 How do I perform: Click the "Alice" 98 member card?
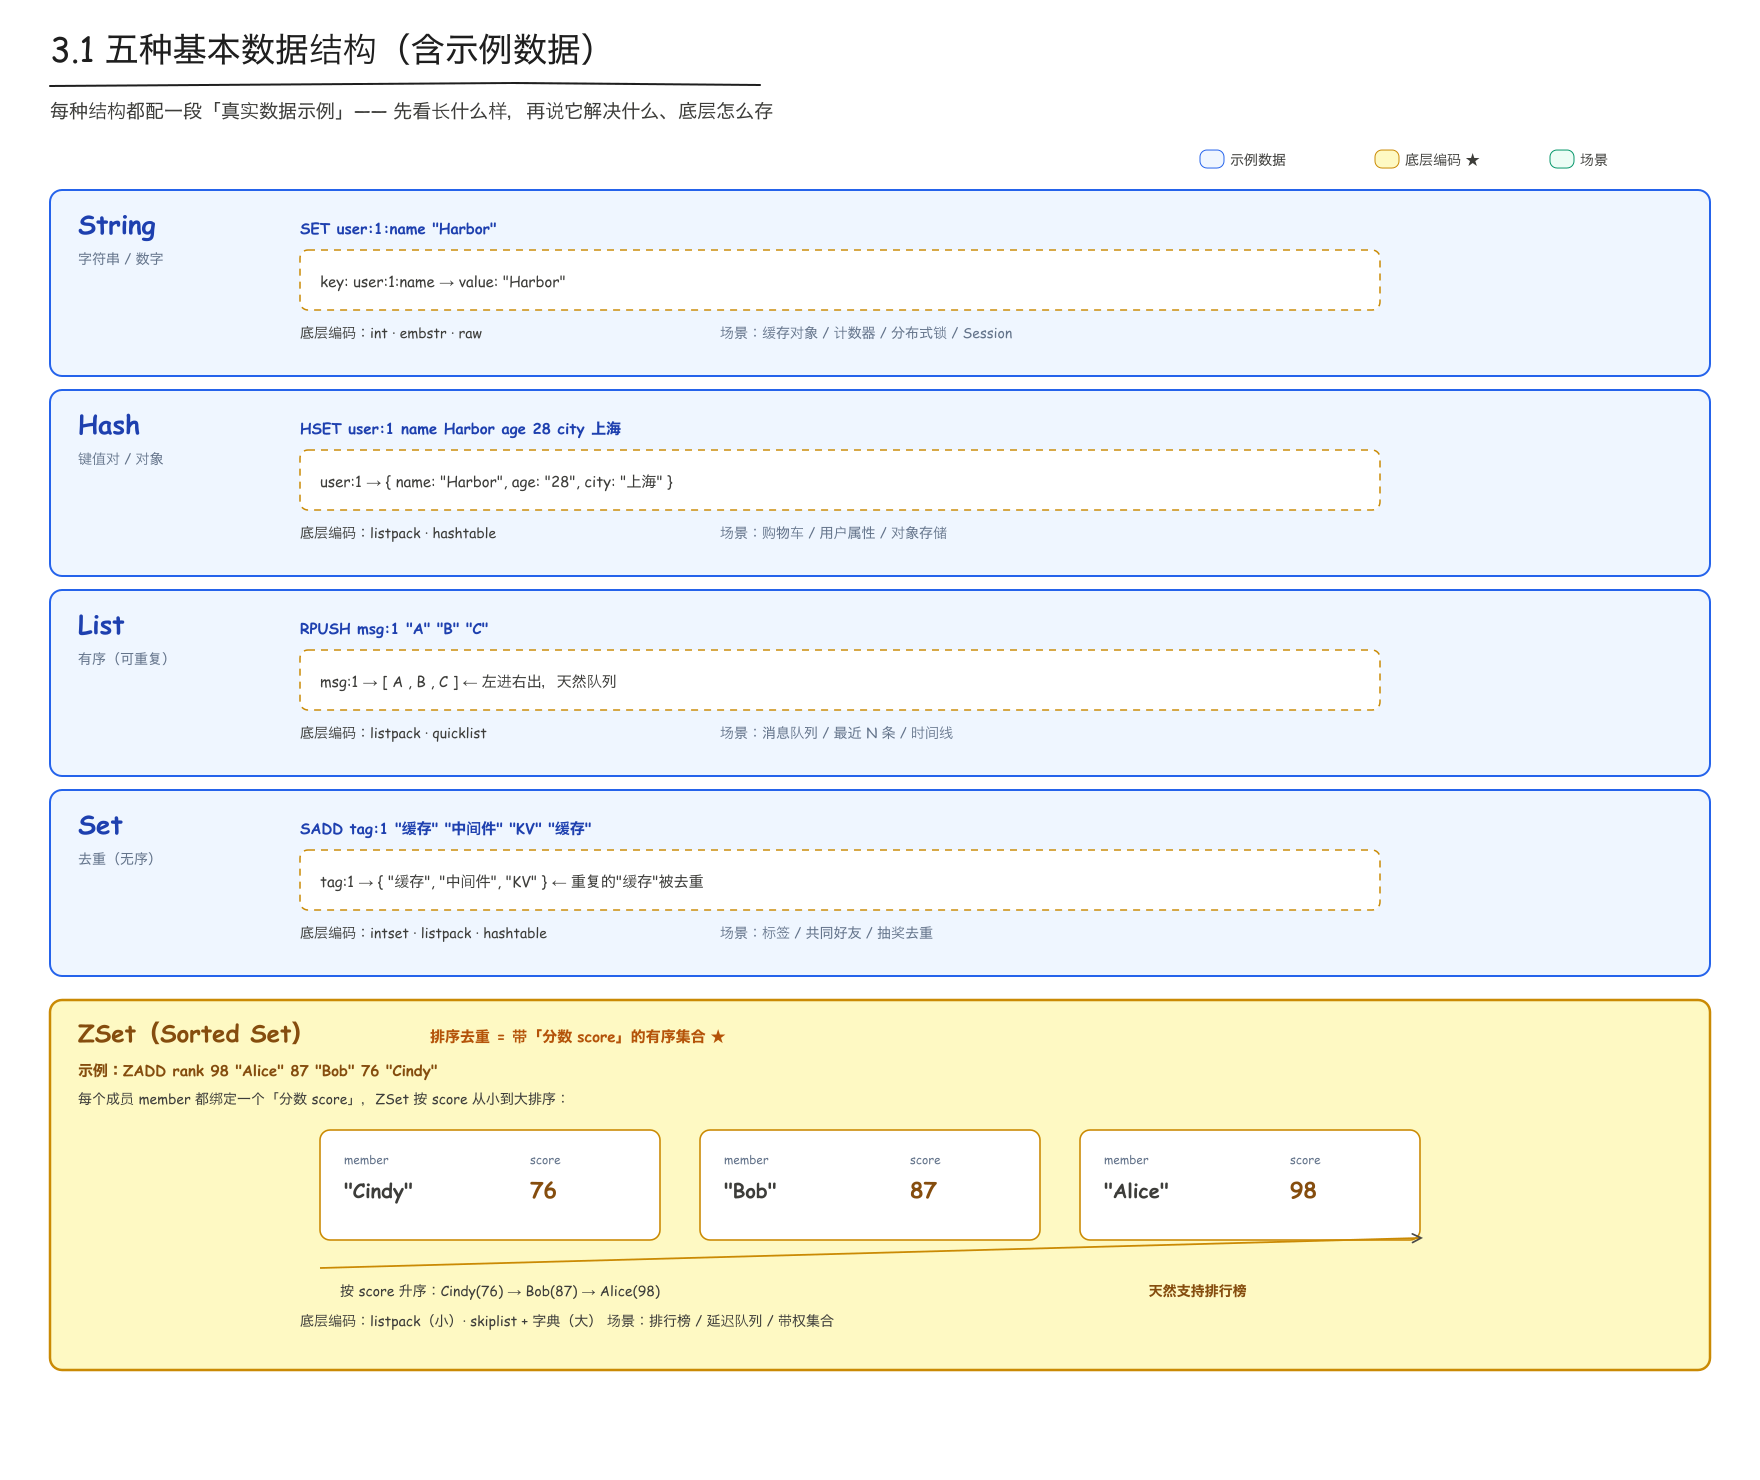coord(1250,1185)
